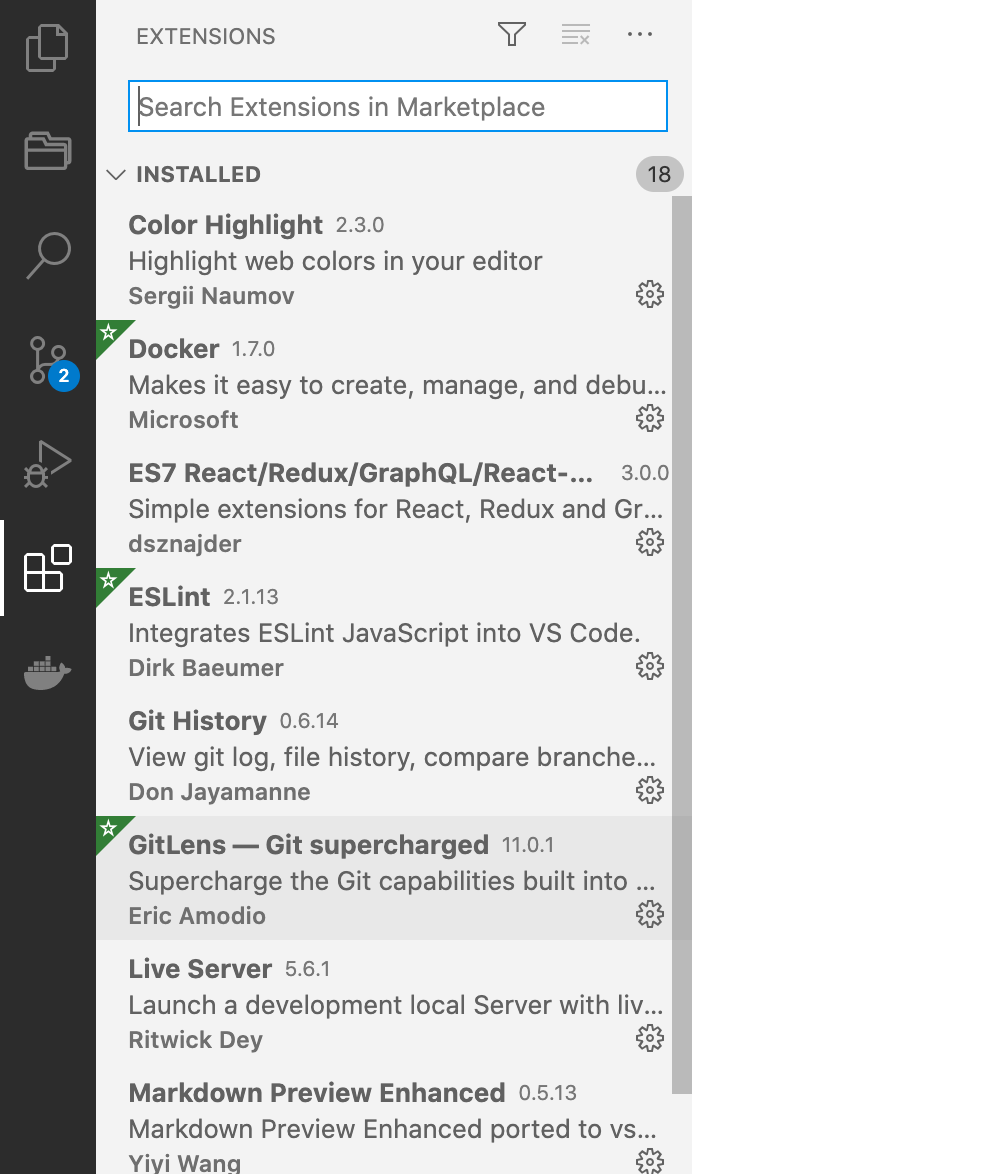Open the manage gear for Color Highlight
Image resolution: width=990 pixels, height=1174 pixels.
pyautogui.click(x=650, y=294)
